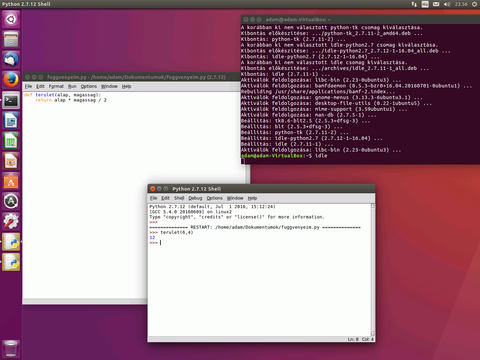Open the session gear menu in top panel
480x360 pixels.
coord(474,4)
